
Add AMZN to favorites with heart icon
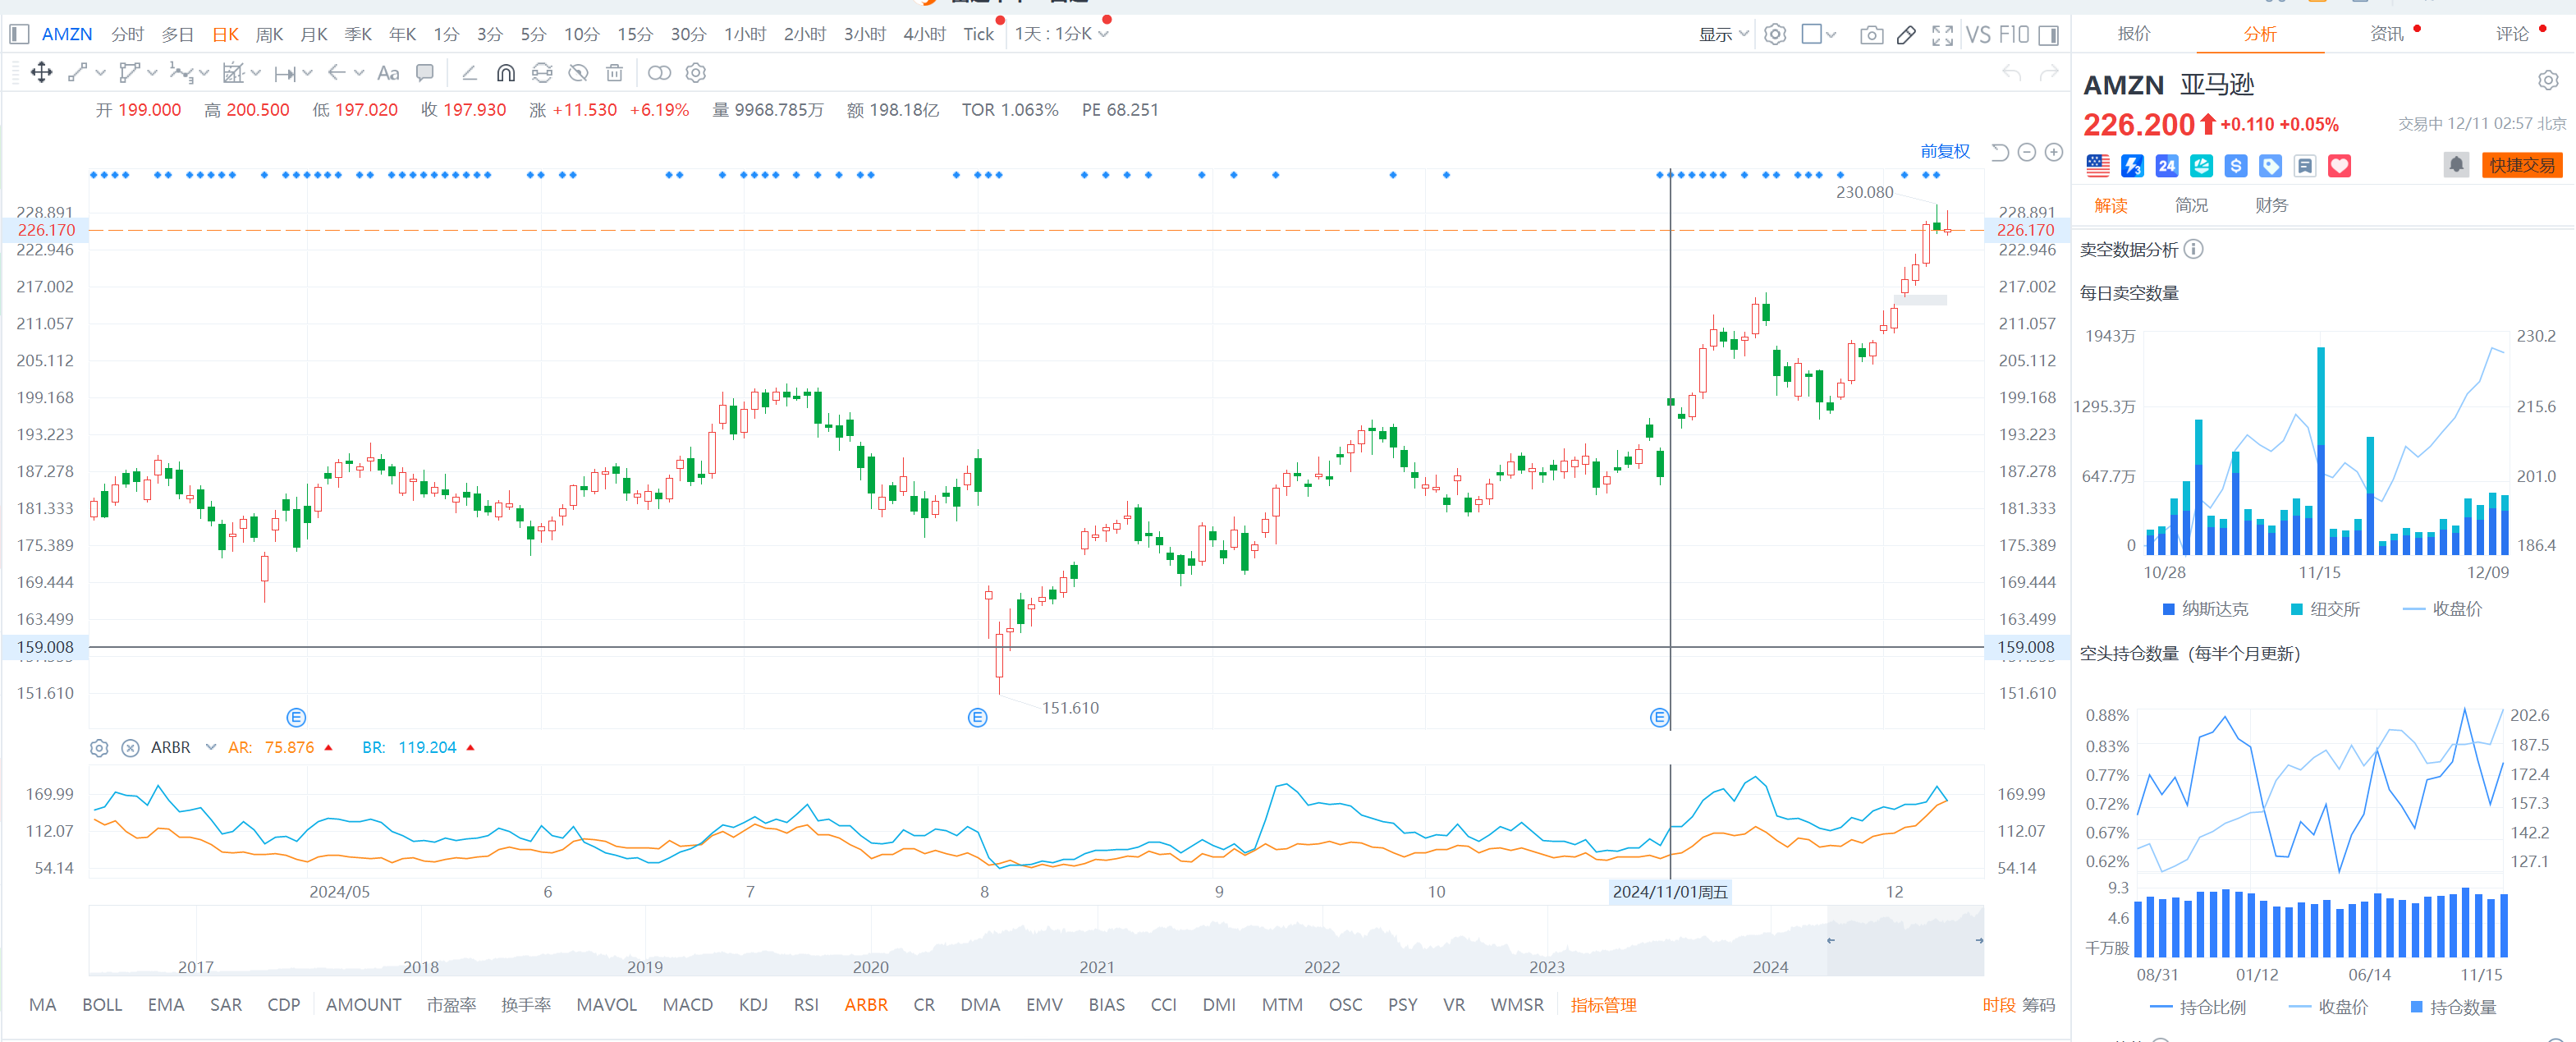(2339, 166)
